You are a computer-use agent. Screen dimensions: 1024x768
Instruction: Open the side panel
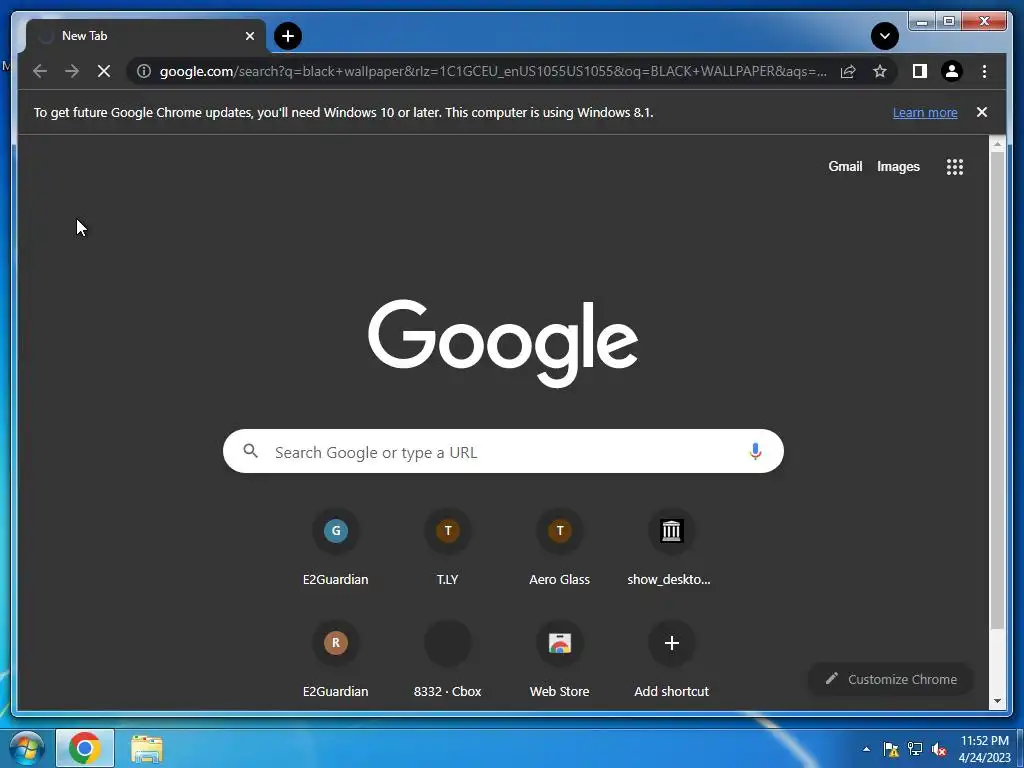[x=920, y=71]
